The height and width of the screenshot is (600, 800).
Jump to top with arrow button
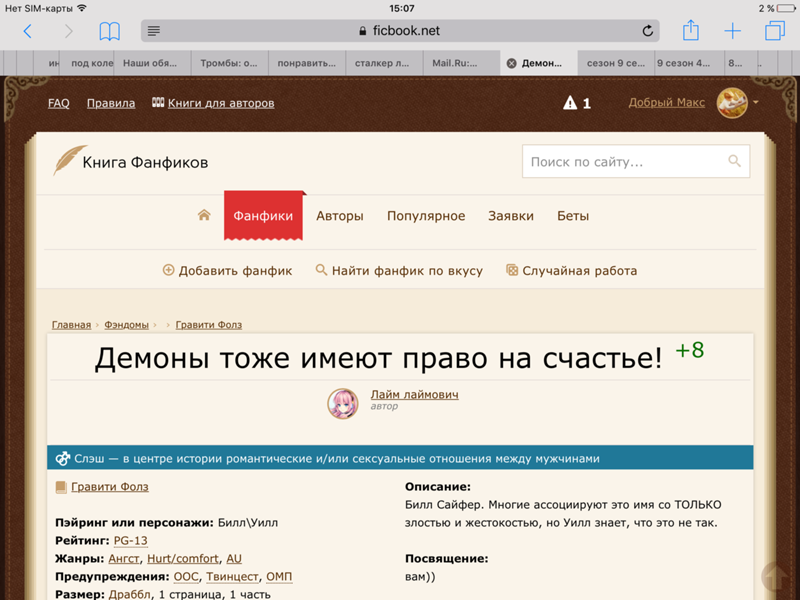click(x=776, y=577)
